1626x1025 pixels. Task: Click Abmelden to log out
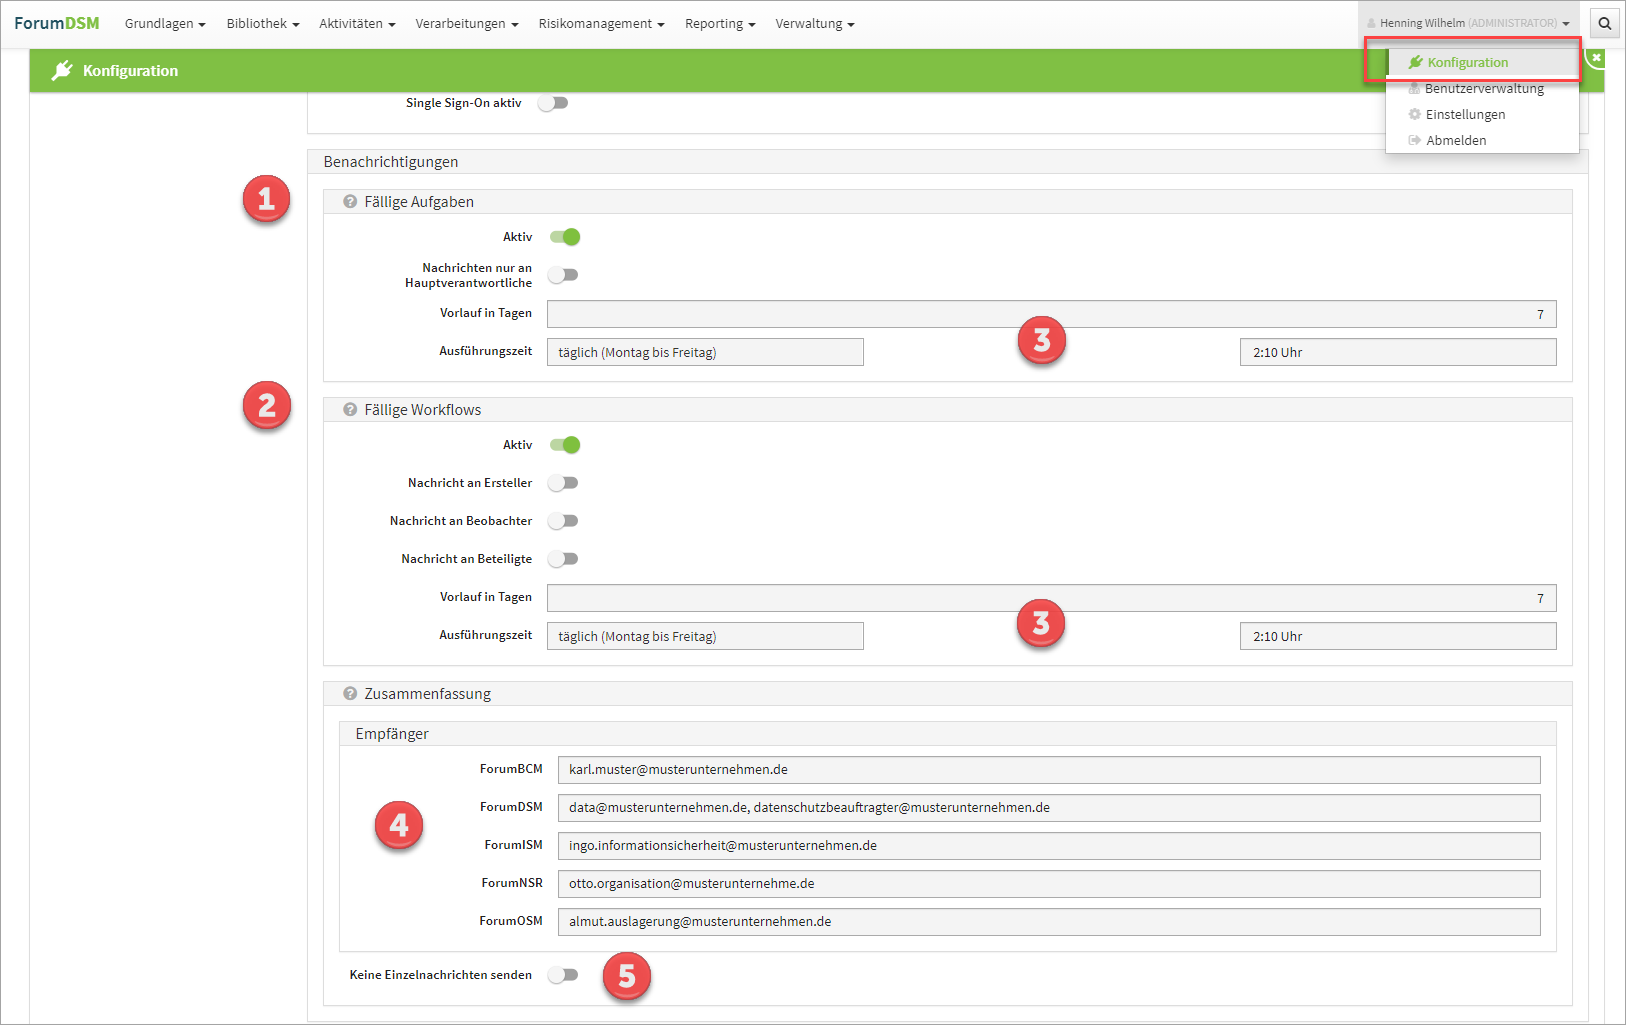(1455, 141)
